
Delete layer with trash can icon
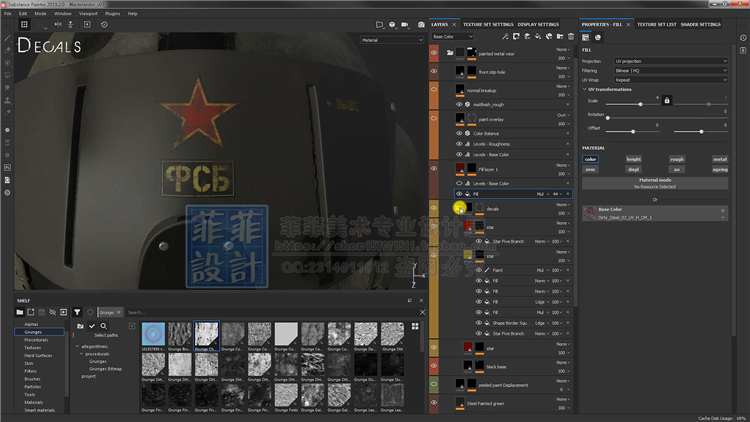(x=571, y=36)
